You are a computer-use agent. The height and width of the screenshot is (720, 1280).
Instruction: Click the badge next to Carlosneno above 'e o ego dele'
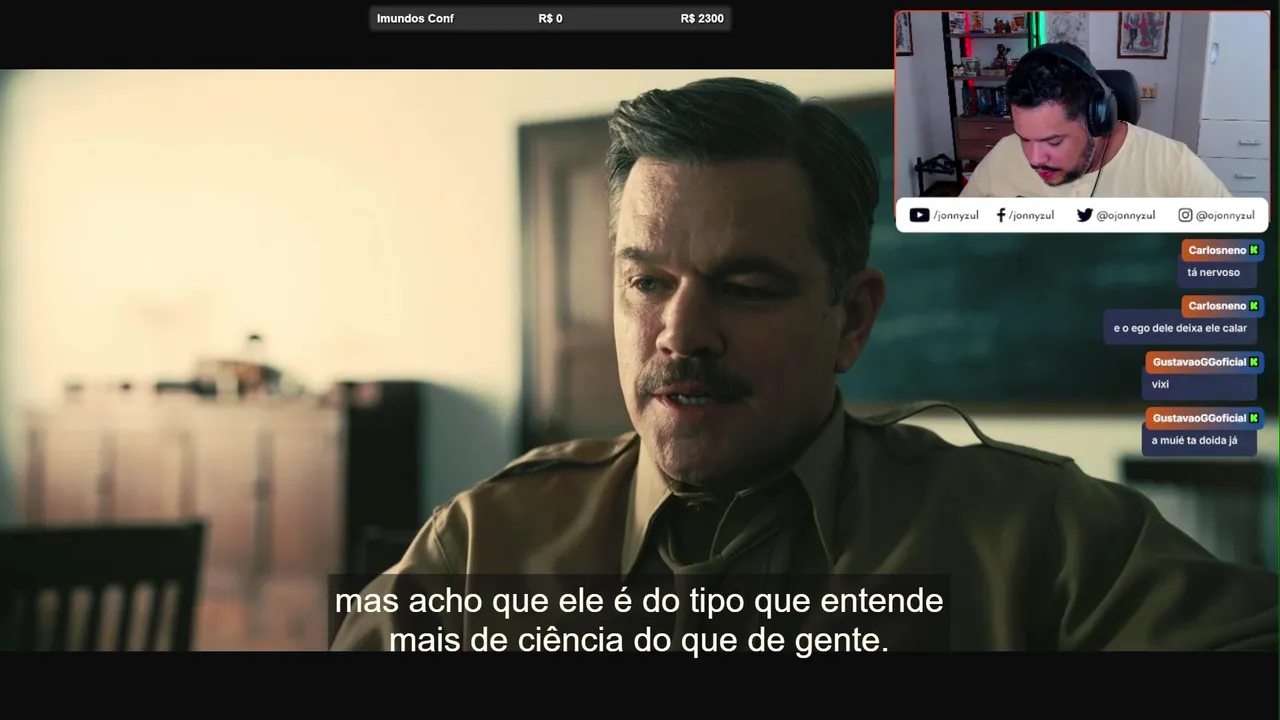(x=1254, y=306)
